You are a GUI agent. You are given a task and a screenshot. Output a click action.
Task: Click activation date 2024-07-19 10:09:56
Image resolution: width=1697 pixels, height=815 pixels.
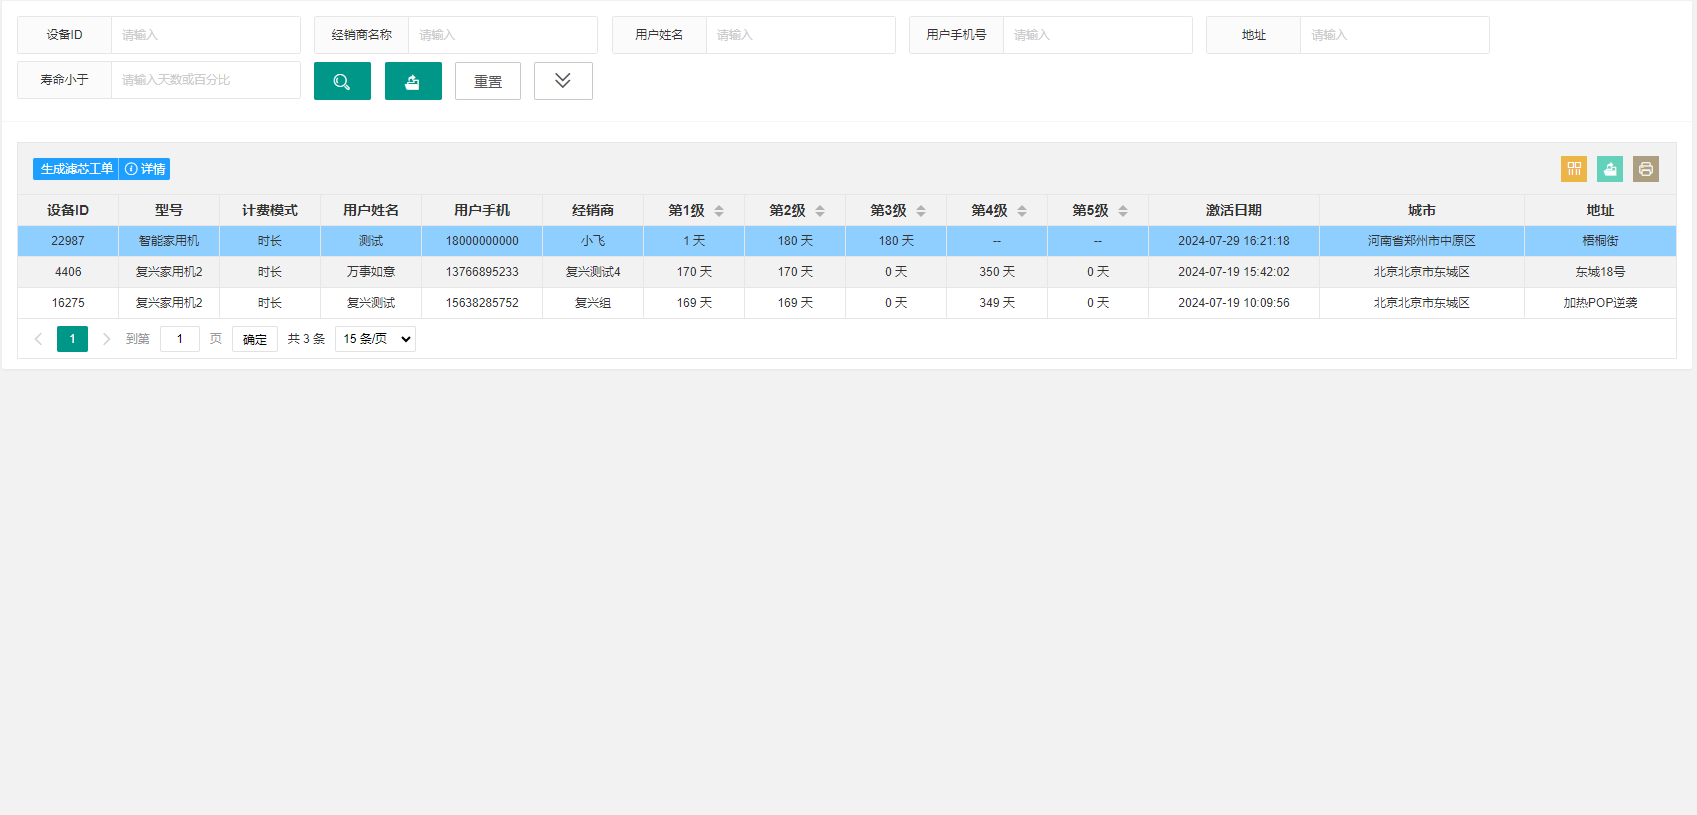tap(1234, 303)
